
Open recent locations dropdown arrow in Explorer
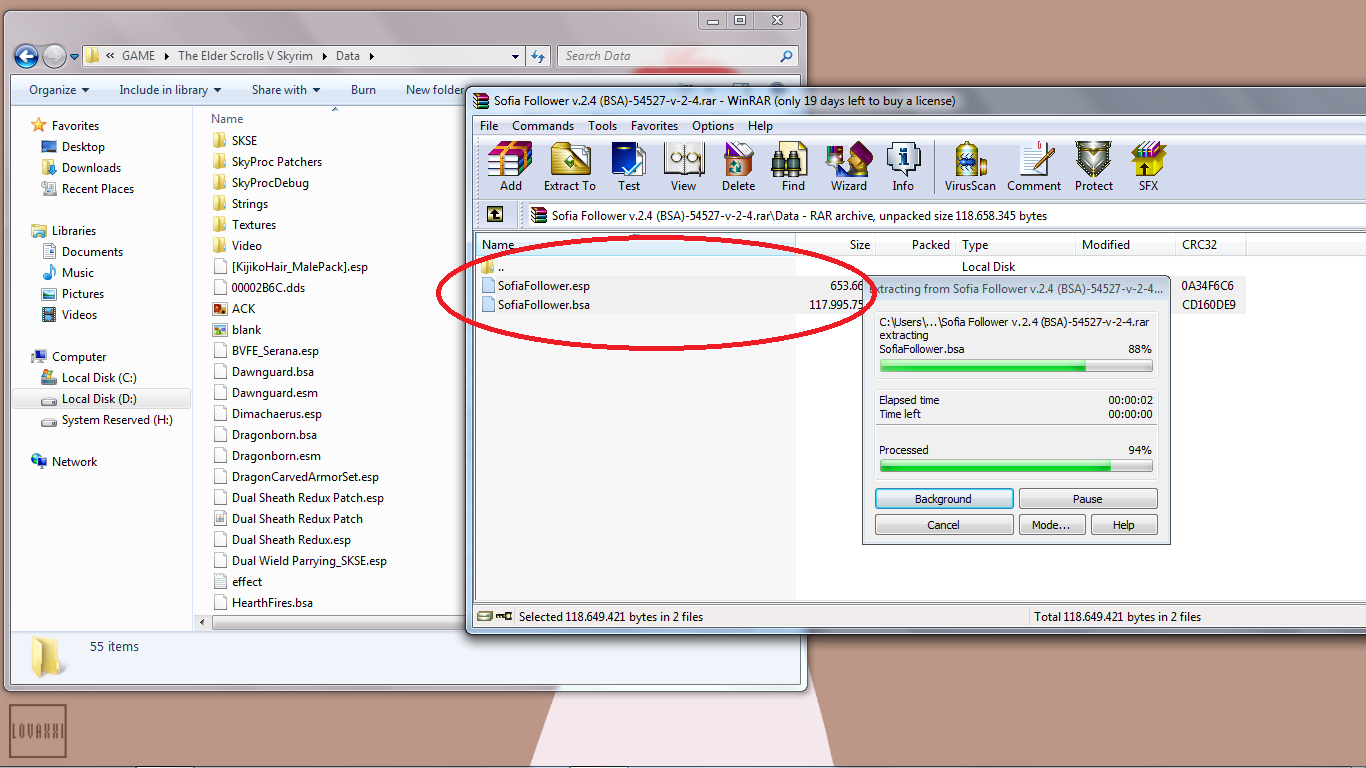[74, 57]
